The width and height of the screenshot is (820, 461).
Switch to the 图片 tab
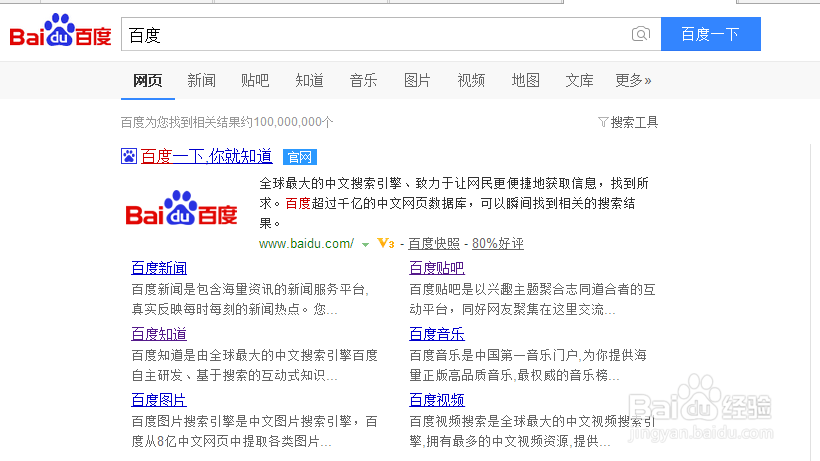pos(417,80)
